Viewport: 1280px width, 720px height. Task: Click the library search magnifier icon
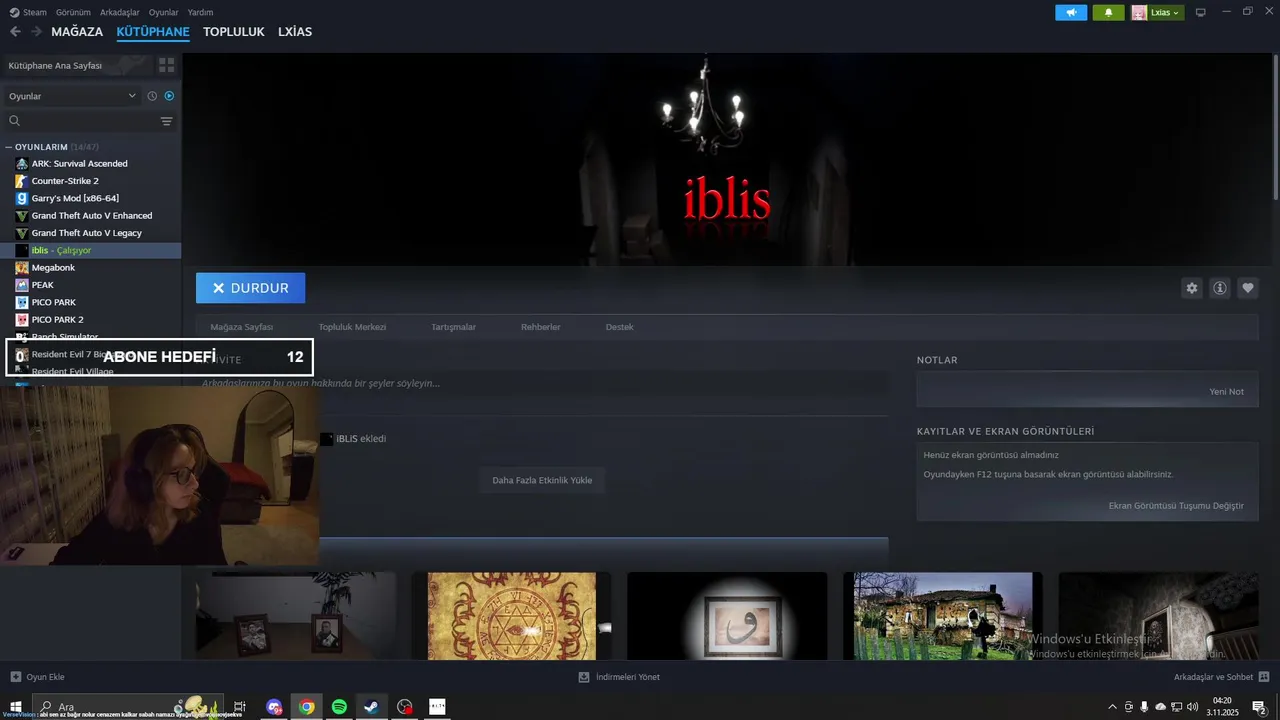[14, 121]
